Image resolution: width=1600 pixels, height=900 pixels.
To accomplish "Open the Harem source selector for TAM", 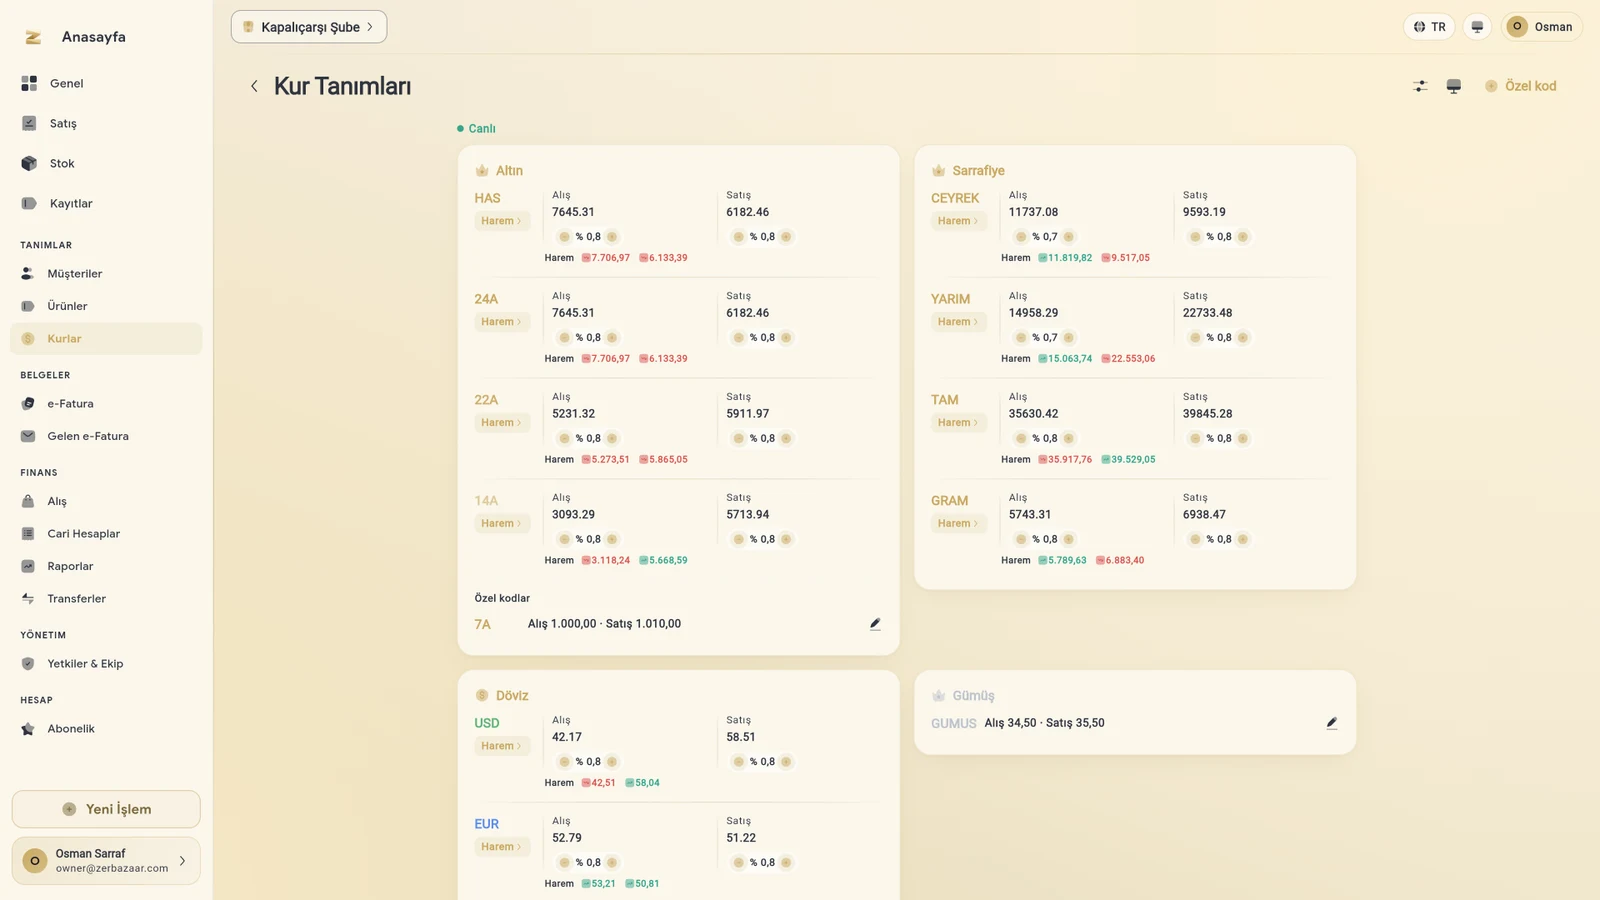I will 958,423.
